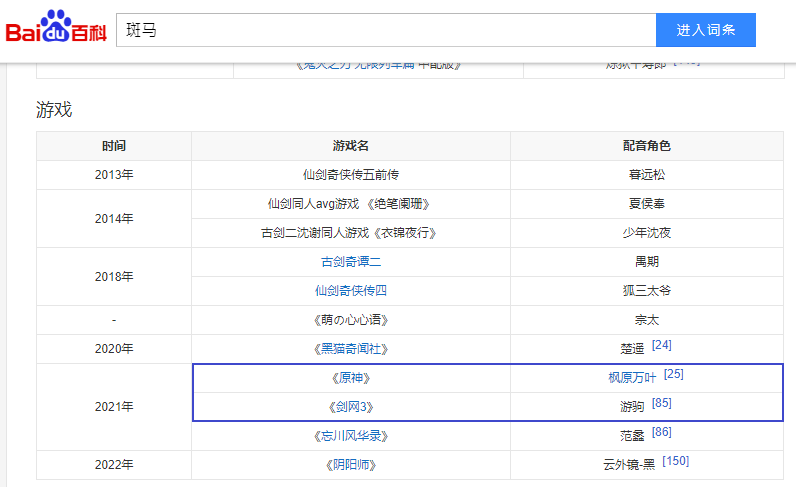Image resolution: width=796 pixels, height=487 pixels.
Task: Select the 2022年 cell
Action: 114,465
